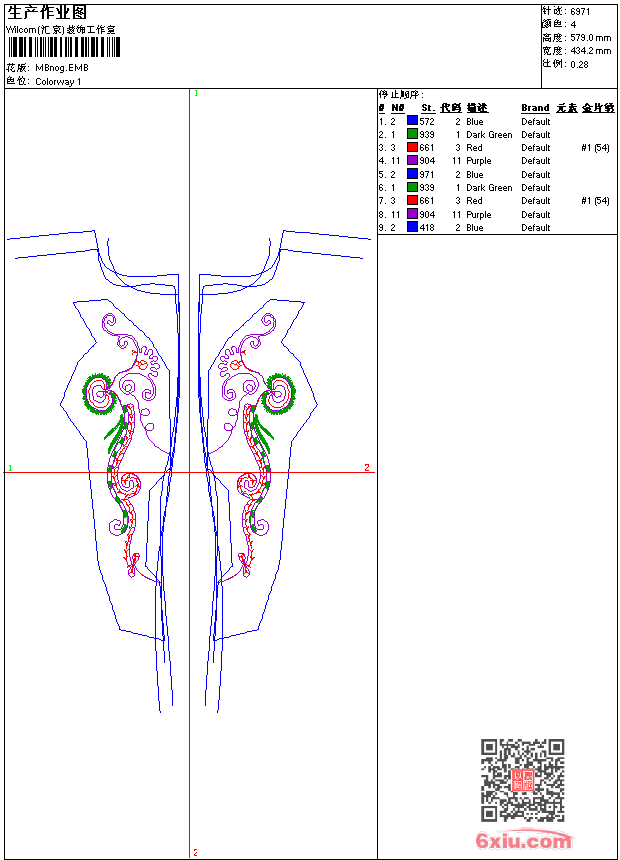Click the QR code at bottom right
The image size is (620, 860).
pos(523,780)
